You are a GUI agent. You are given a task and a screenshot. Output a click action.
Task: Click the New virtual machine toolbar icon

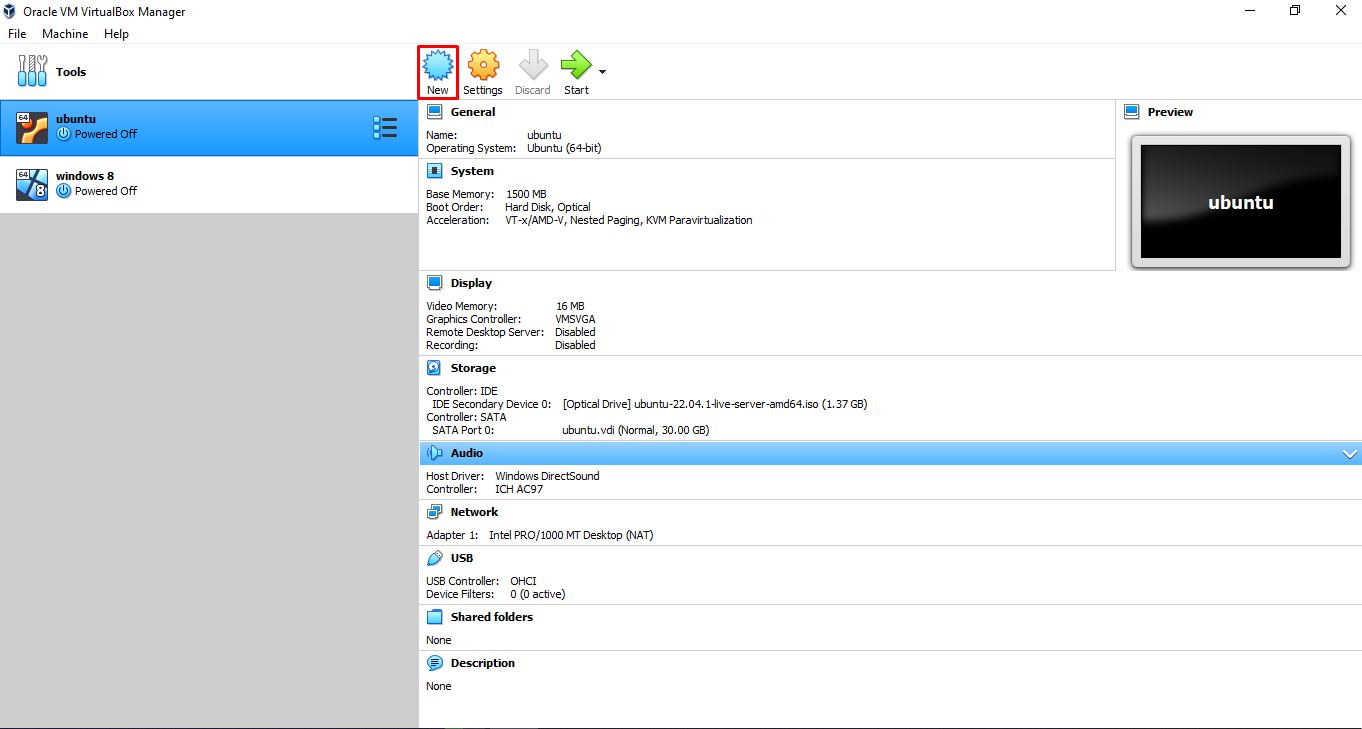438,66
